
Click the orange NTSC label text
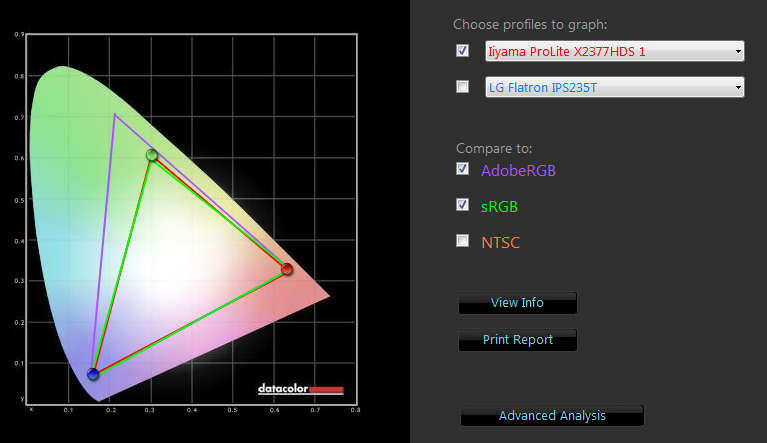(x=500, y=242)
